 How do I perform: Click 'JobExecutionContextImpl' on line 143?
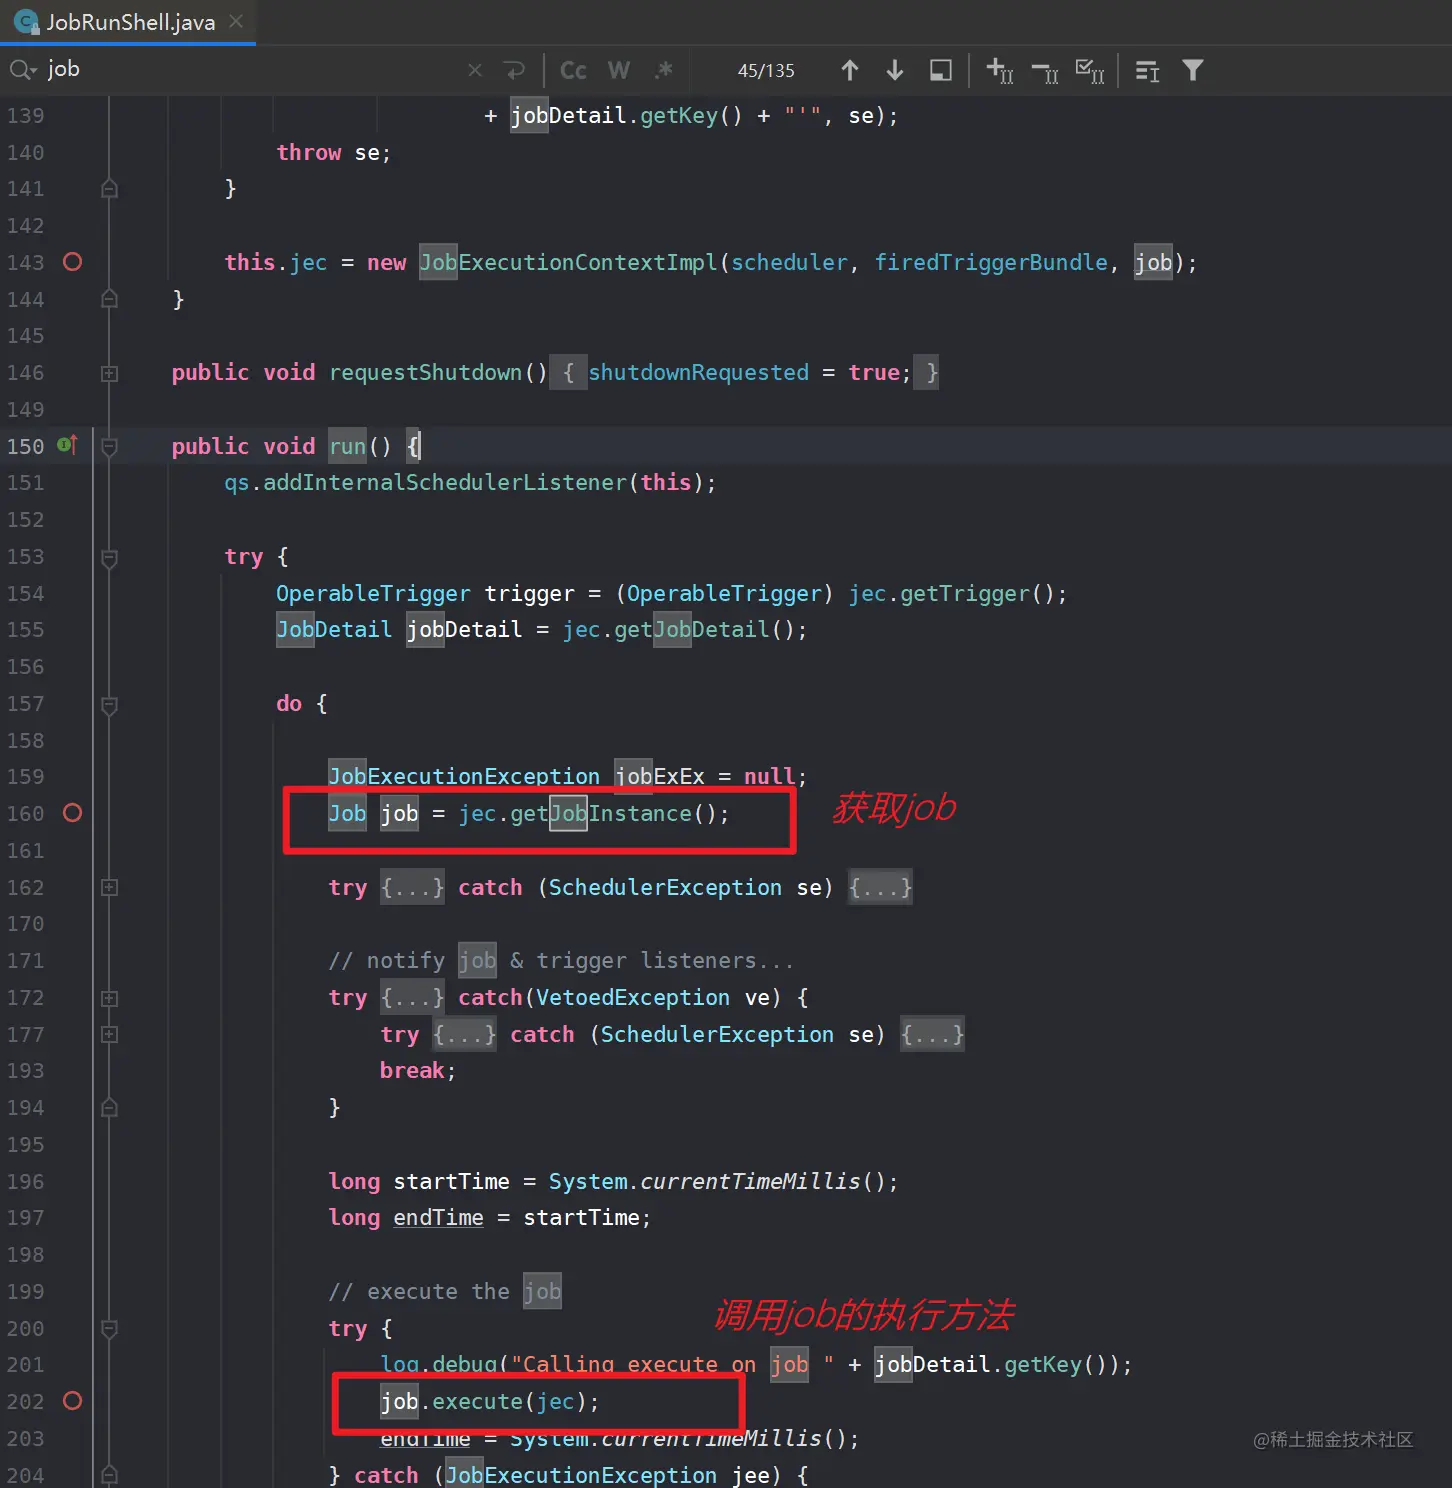point(568,262)
